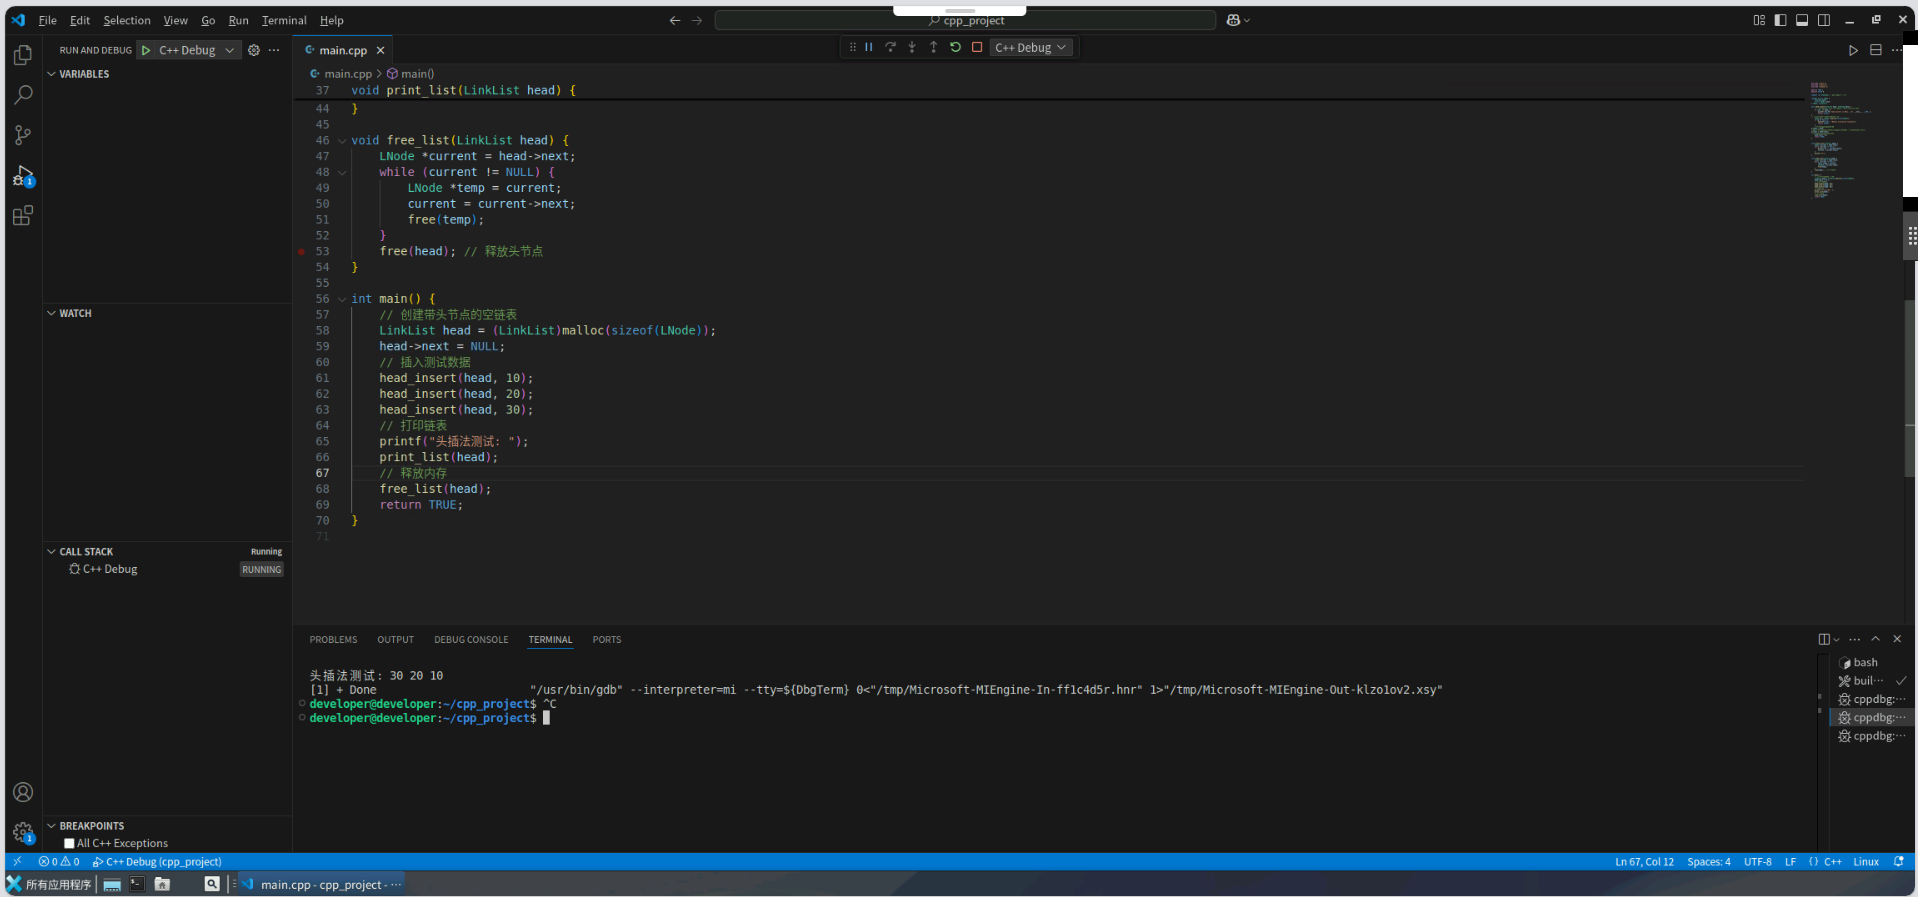Fold the while loop at line 48
Image resolution: width=1918 pixels, height=897 pixels.
[x=342, y=173]
